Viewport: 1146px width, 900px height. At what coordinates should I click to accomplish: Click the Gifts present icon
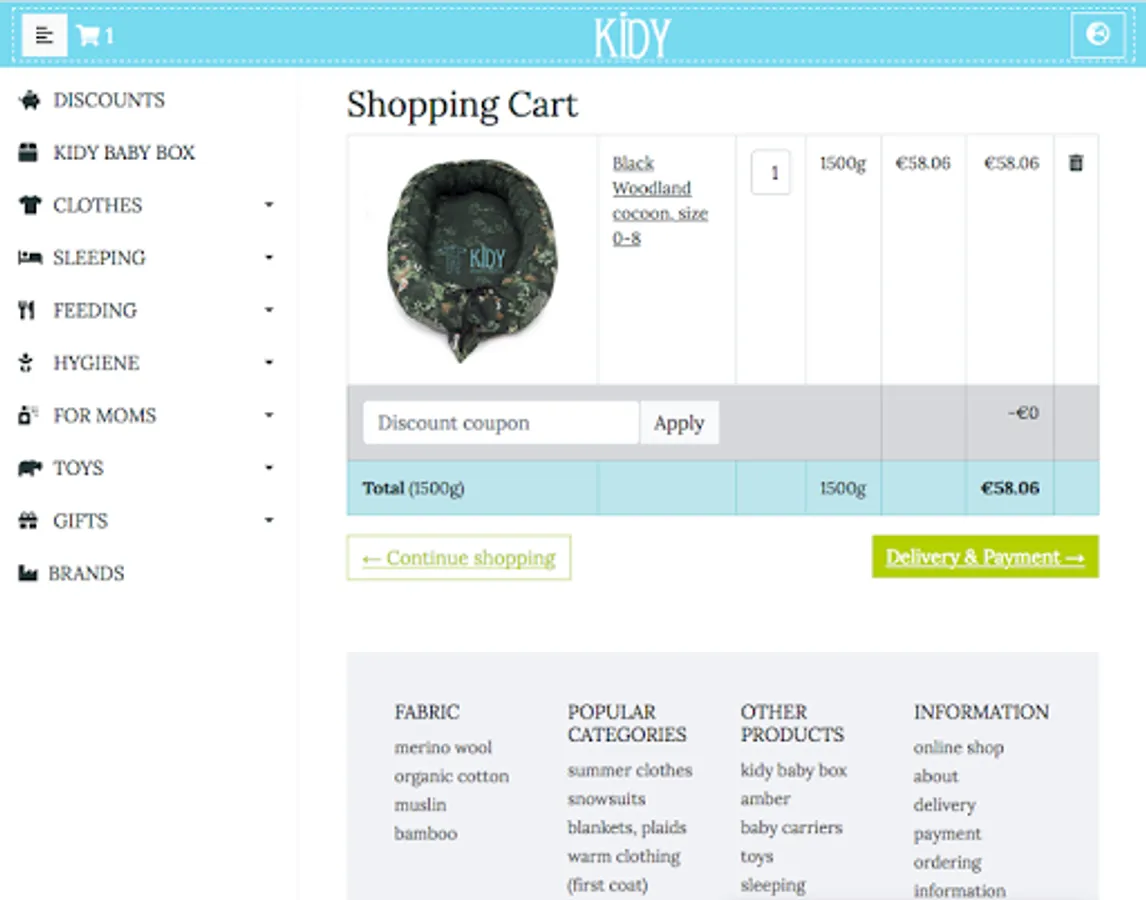pos(28,520)
